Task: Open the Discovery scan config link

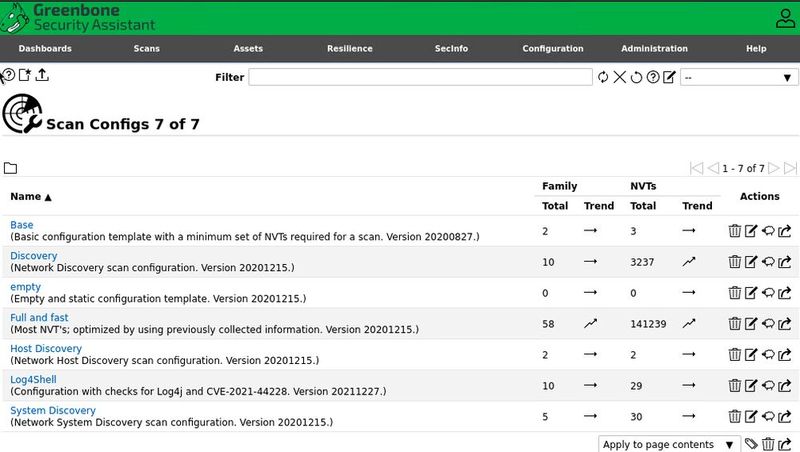Action: coord(34,256)
